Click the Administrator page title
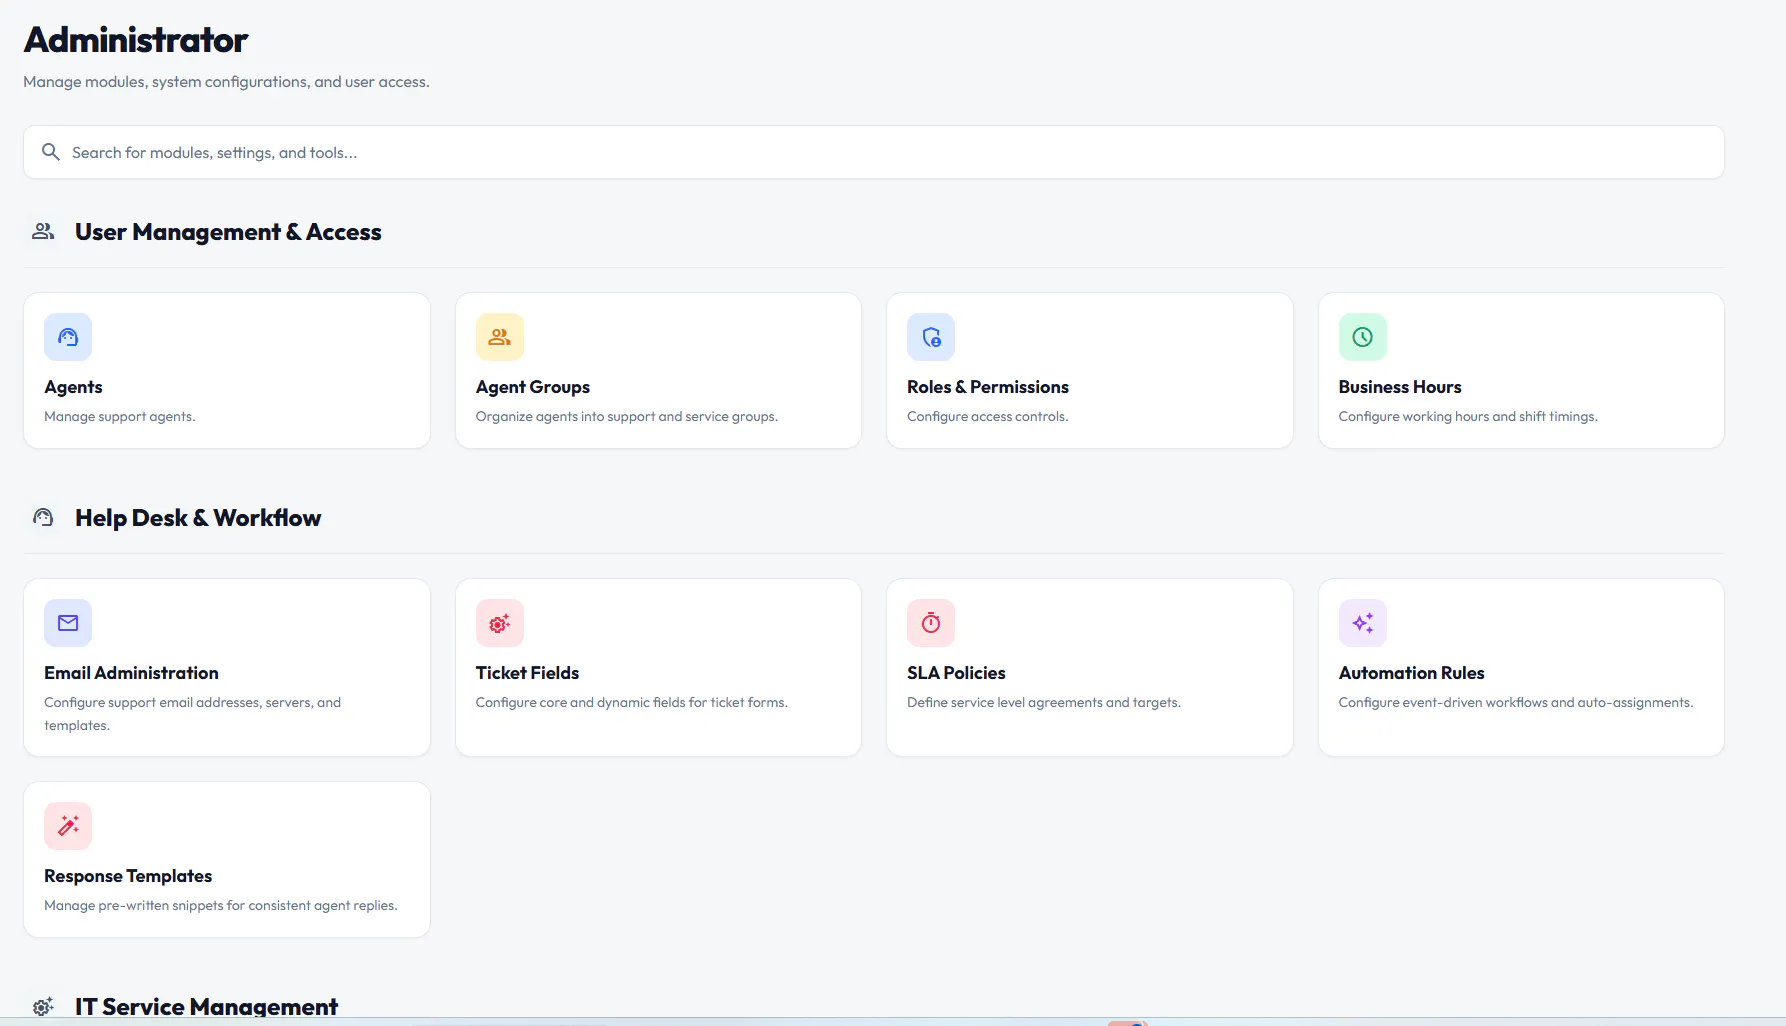Image resolution: width=1786 pixels, height=1026 pixels. pyautogui.click(x=136, y=40)
